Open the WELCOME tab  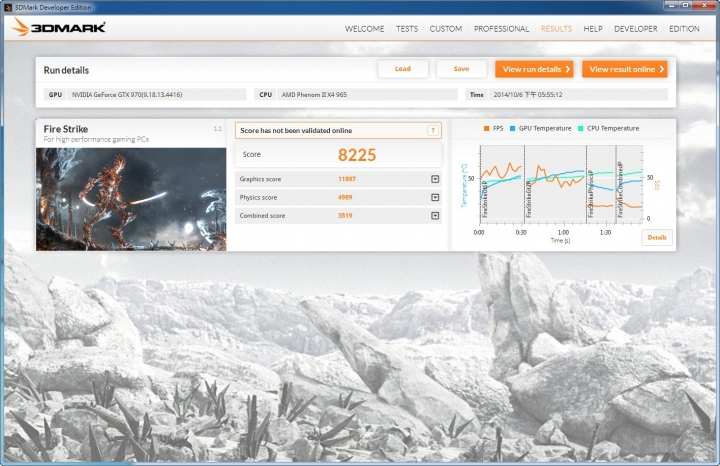click(364, 28)
